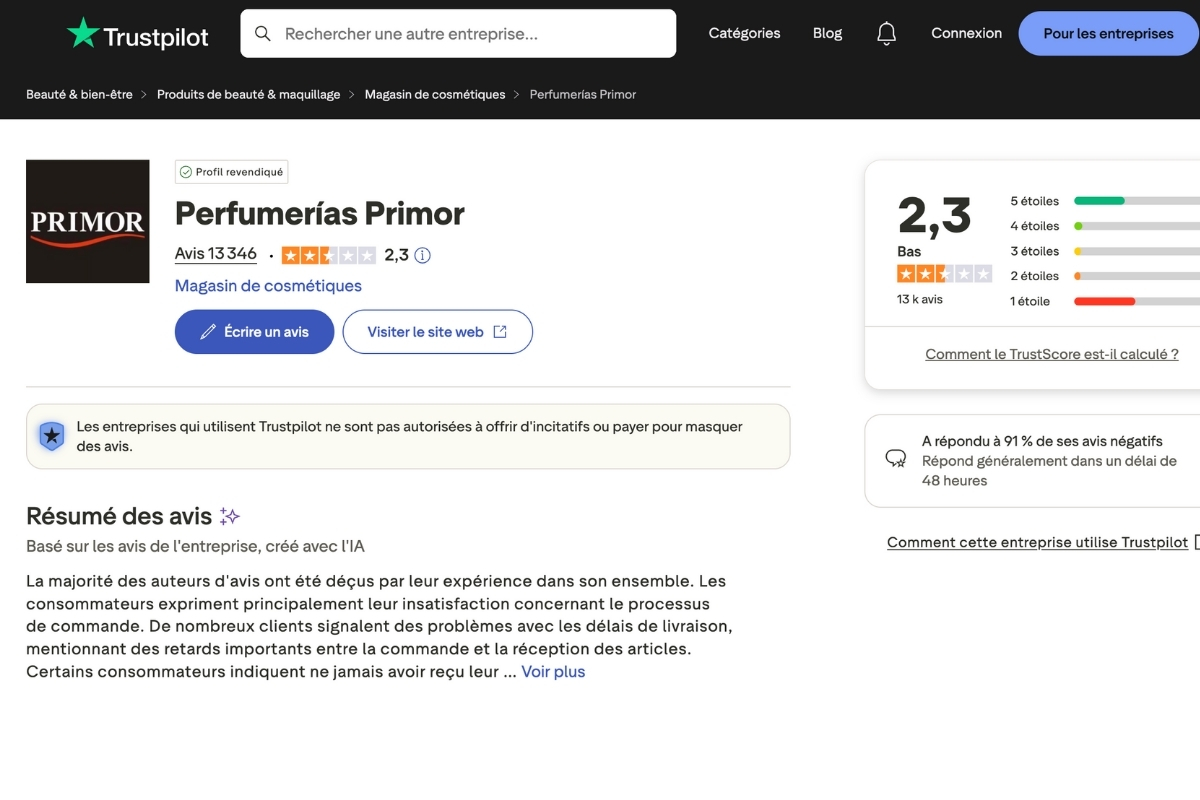Click the Avis 13 346 link
Image resolution: width=1200 pixels, height=800 pixels.
click(215, 253)
